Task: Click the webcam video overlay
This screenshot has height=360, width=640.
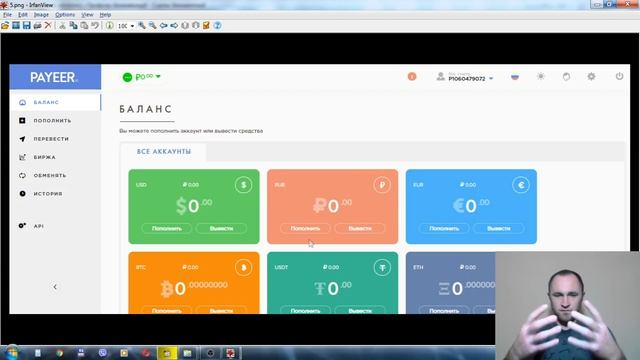Action: 567,306
